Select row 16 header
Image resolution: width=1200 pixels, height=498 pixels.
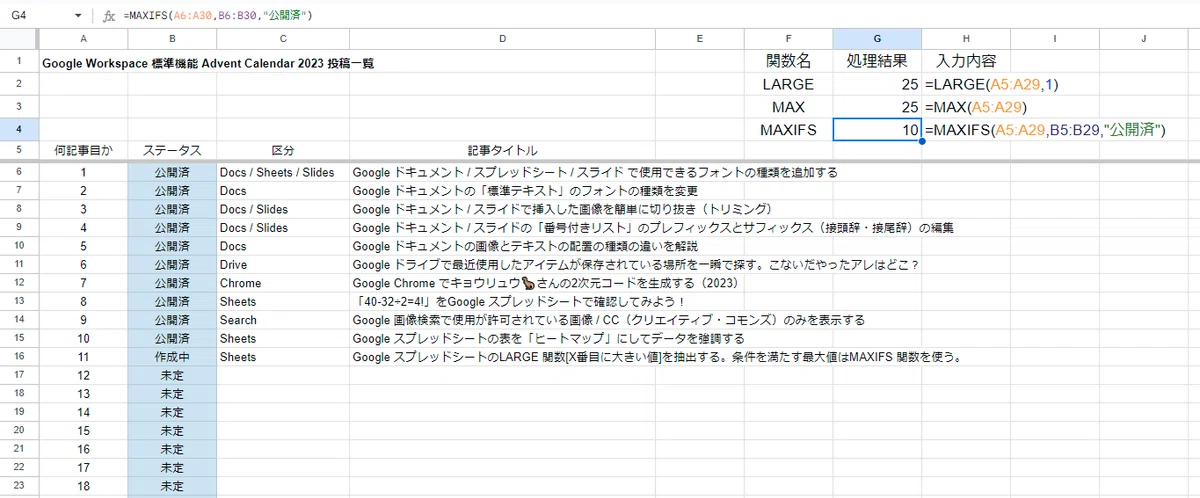(x=19, y=357)
